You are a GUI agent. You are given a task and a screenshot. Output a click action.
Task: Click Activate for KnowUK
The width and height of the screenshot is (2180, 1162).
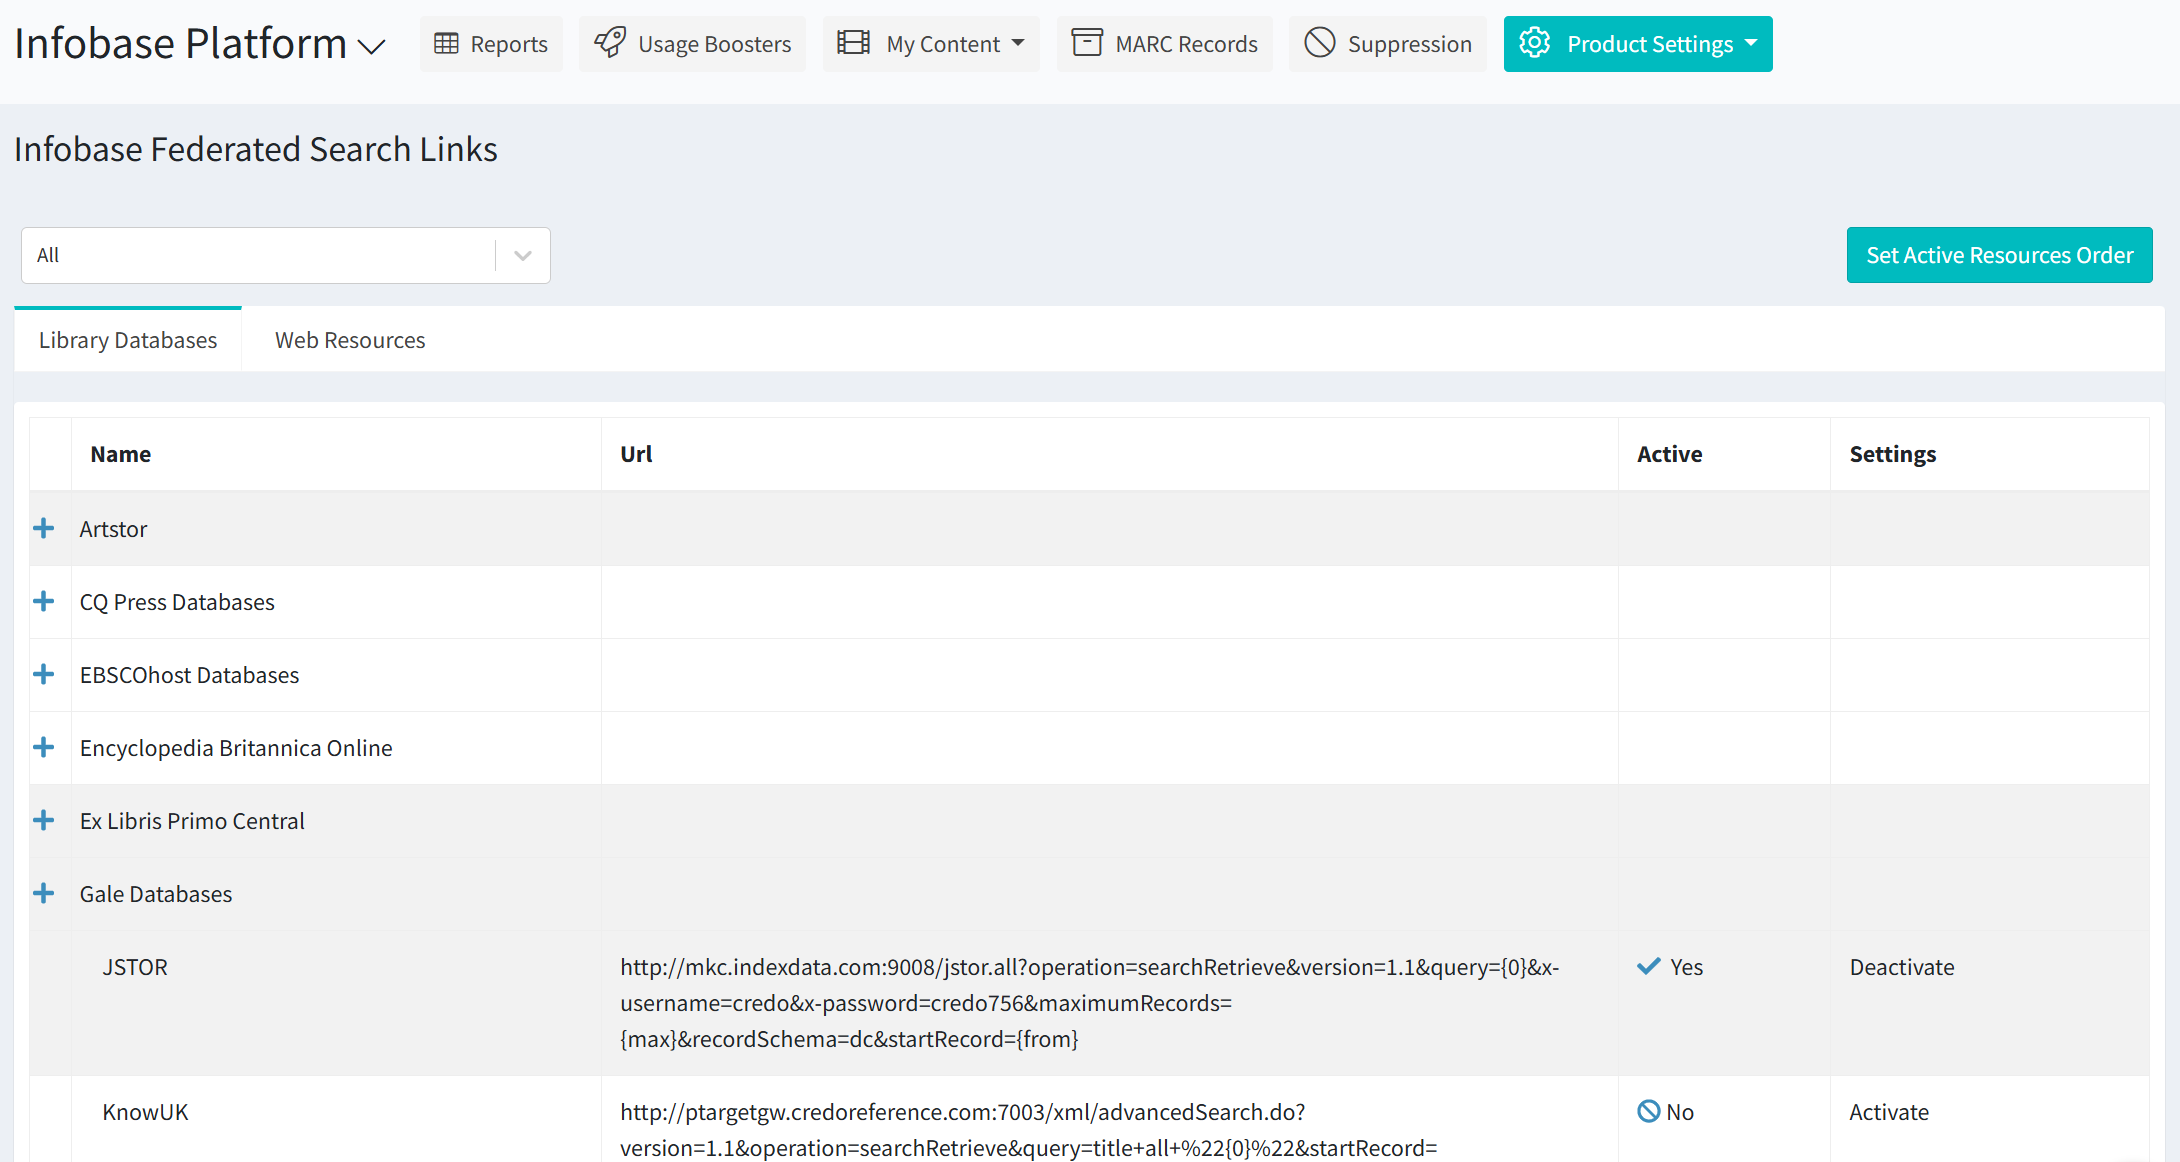point(1889,1112)
